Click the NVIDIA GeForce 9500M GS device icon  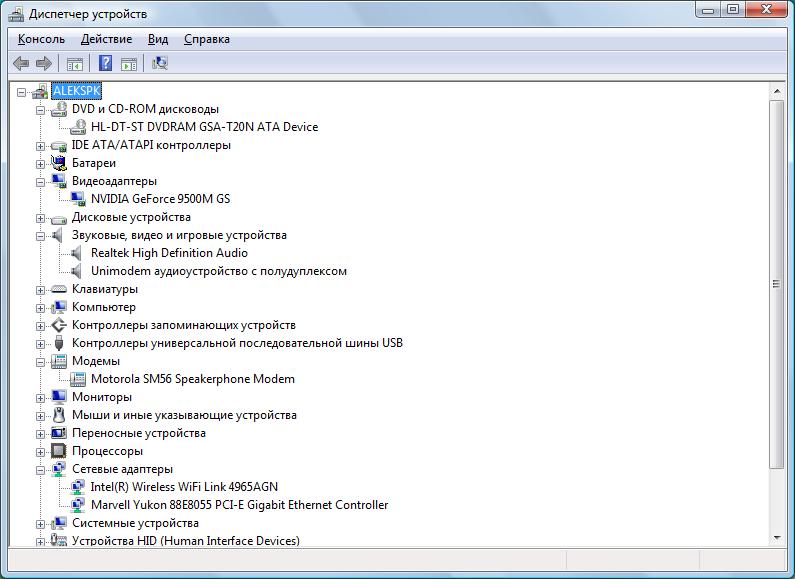tap(78, 199)
